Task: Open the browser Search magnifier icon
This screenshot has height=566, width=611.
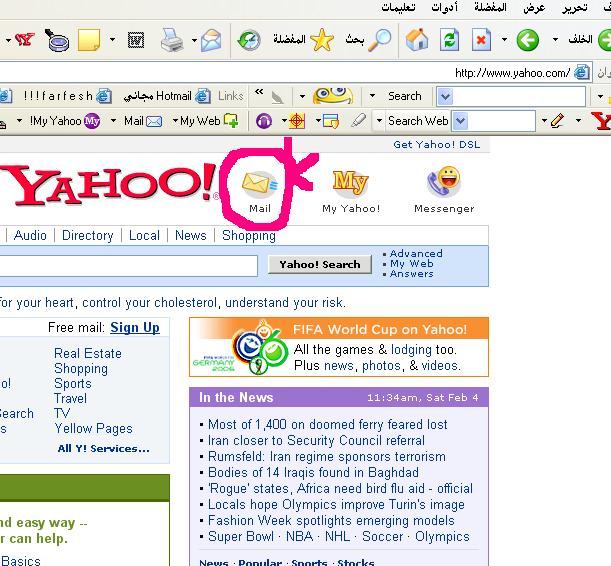Action: pos(379,40)
